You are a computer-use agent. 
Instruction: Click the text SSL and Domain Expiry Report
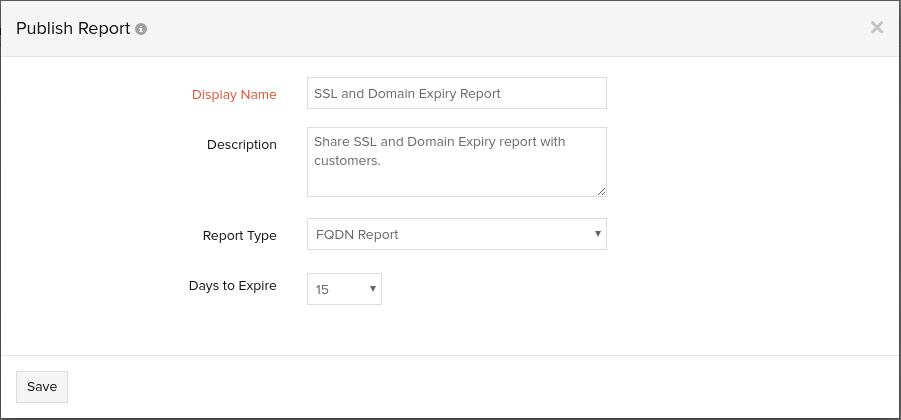pos(407,93)
